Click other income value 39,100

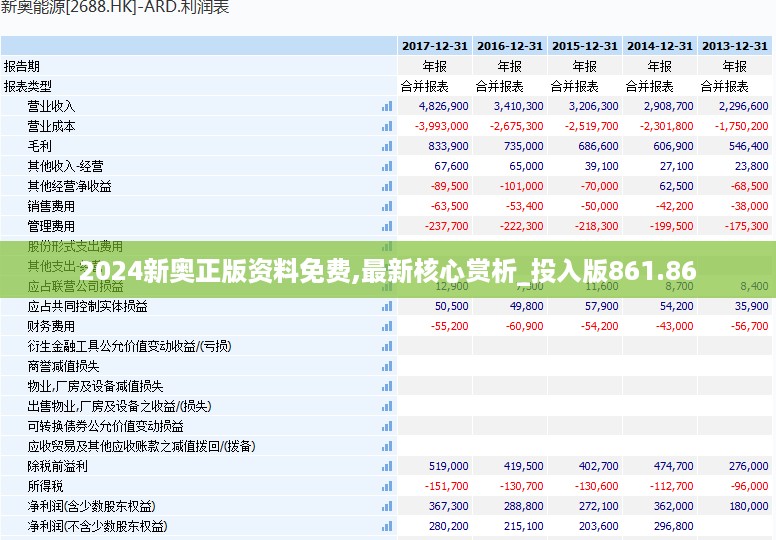(602, 166)
